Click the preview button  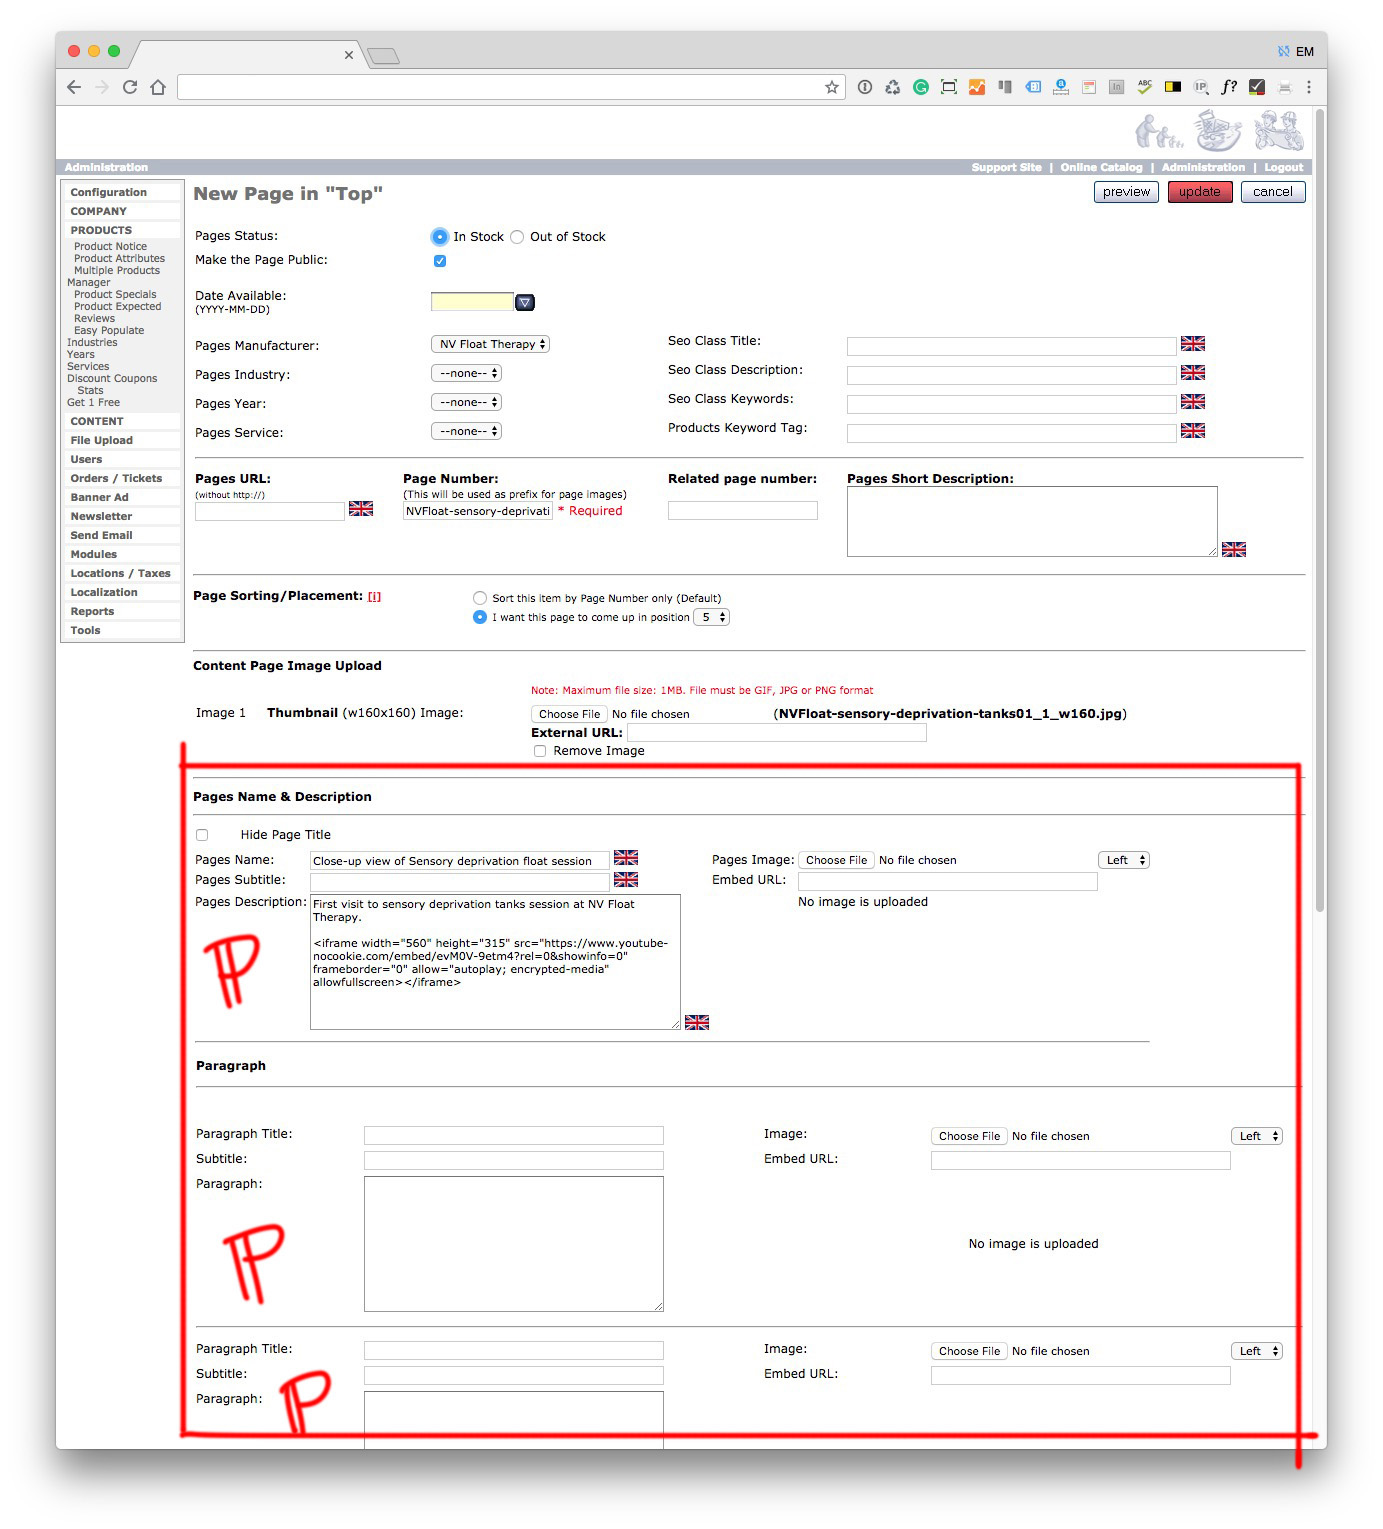1126,192
